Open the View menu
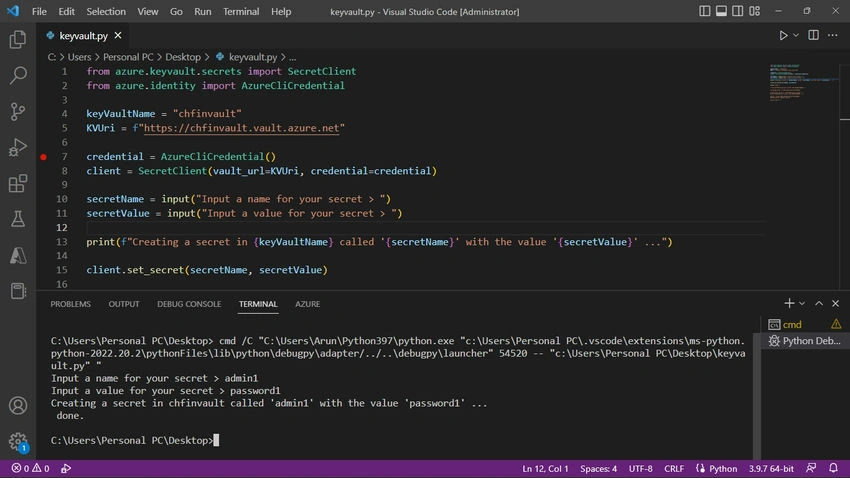This screenshot has height=478, width=850. coord(147,11)
